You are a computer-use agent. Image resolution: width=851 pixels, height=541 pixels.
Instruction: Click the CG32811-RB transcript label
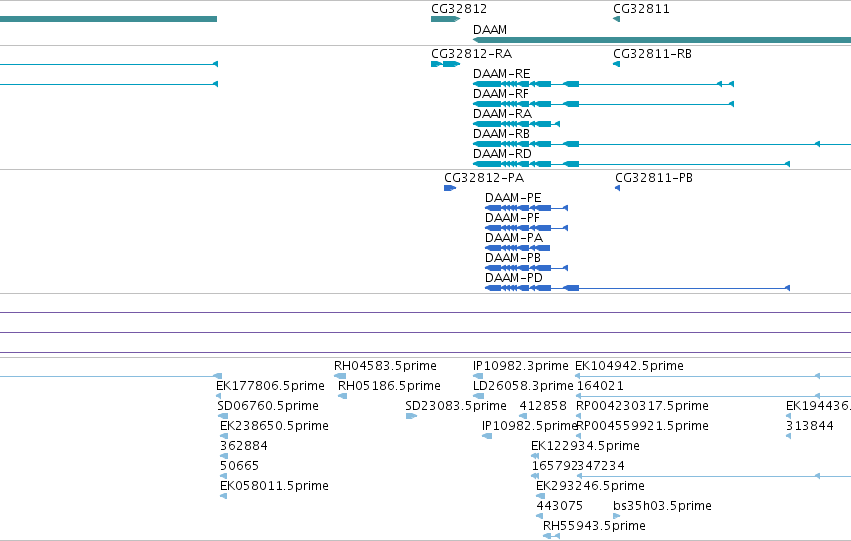pyautogui.click(x=652, y=54)
